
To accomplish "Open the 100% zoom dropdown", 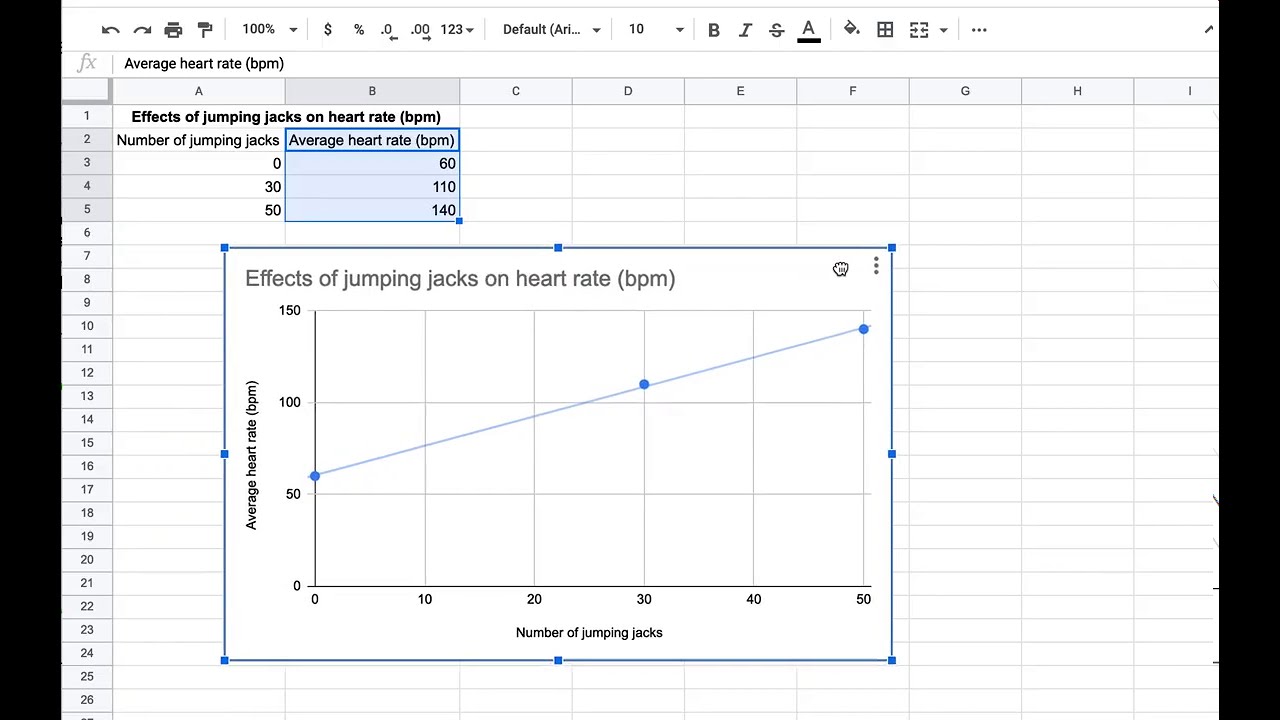I will tap(270, 30).
